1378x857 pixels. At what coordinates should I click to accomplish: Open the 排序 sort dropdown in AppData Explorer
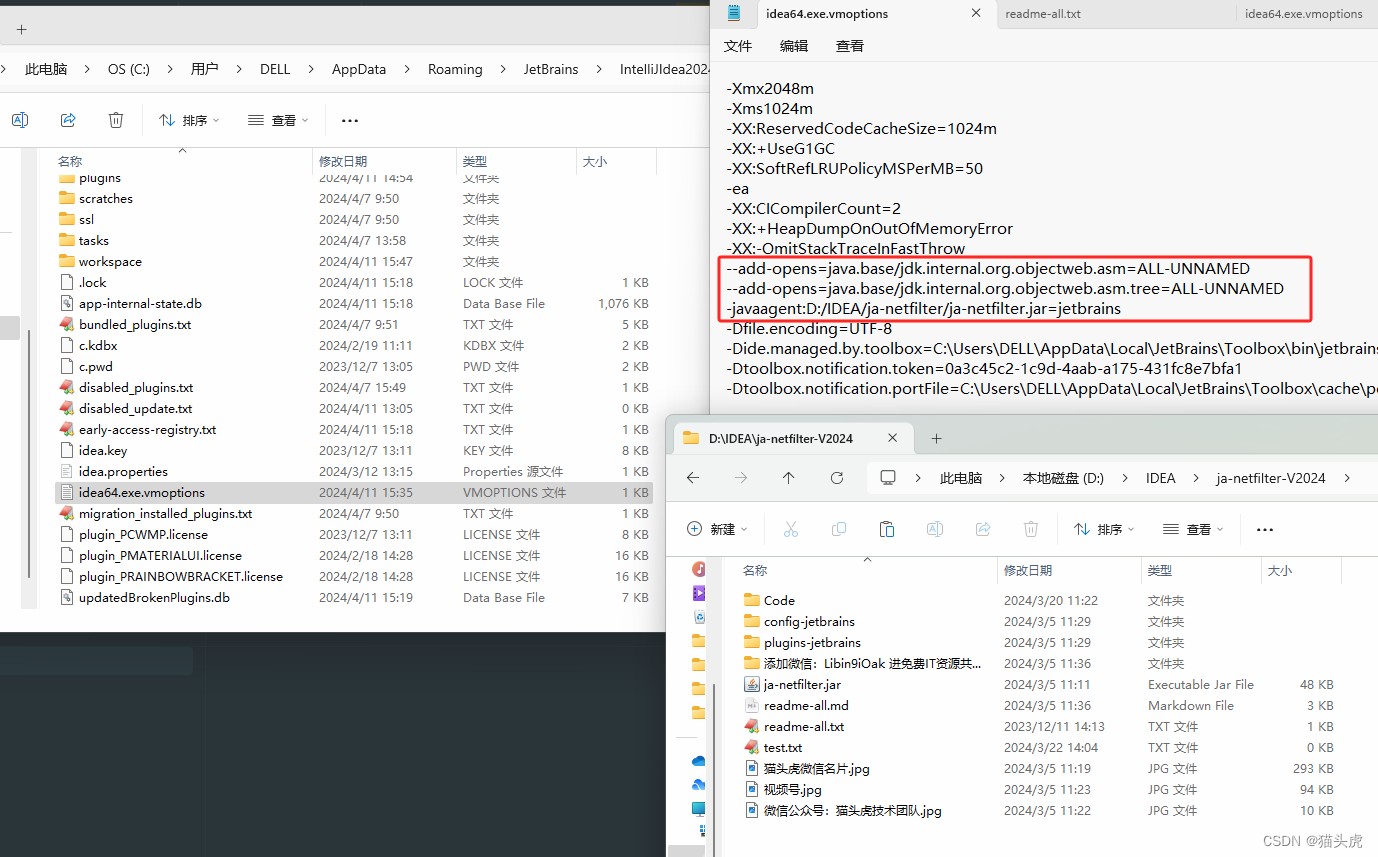(x=190, y=120)
